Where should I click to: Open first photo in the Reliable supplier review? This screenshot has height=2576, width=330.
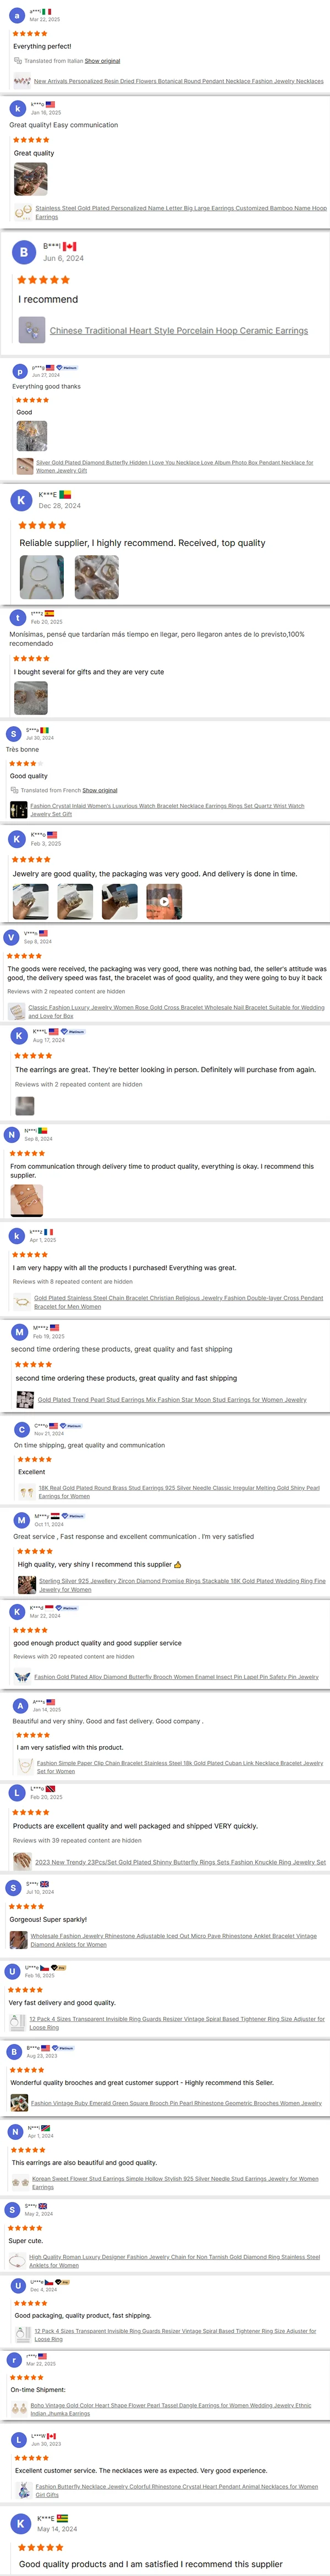click(42, 577)
